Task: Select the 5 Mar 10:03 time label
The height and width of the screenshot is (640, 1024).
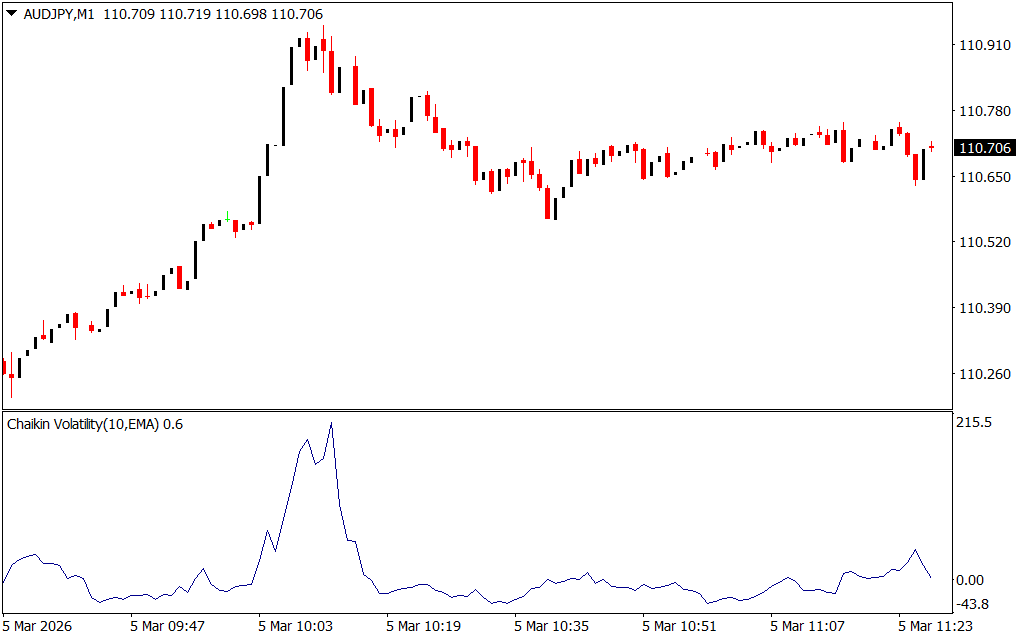Action: click(296, 626)
